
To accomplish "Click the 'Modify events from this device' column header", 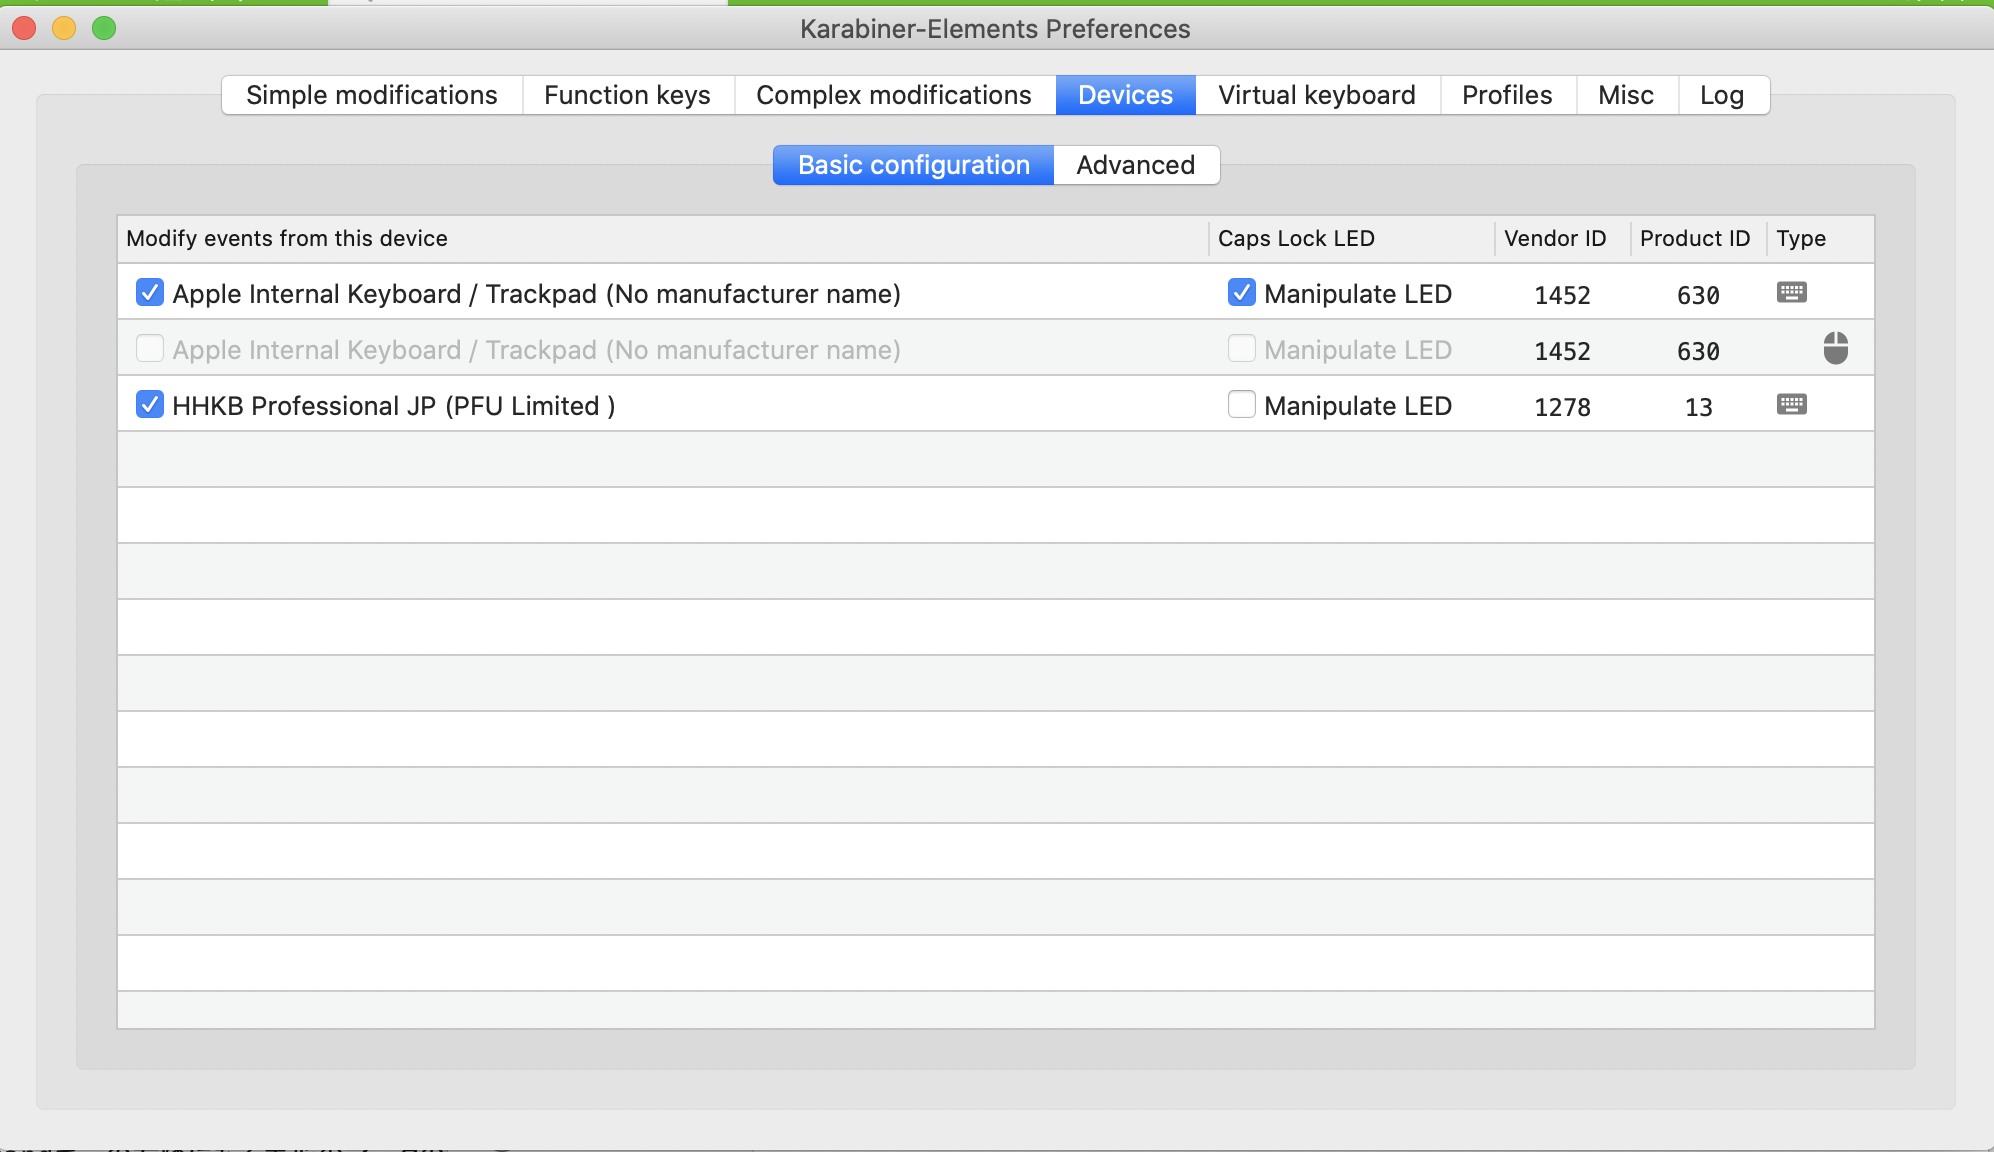I will 663,239.
